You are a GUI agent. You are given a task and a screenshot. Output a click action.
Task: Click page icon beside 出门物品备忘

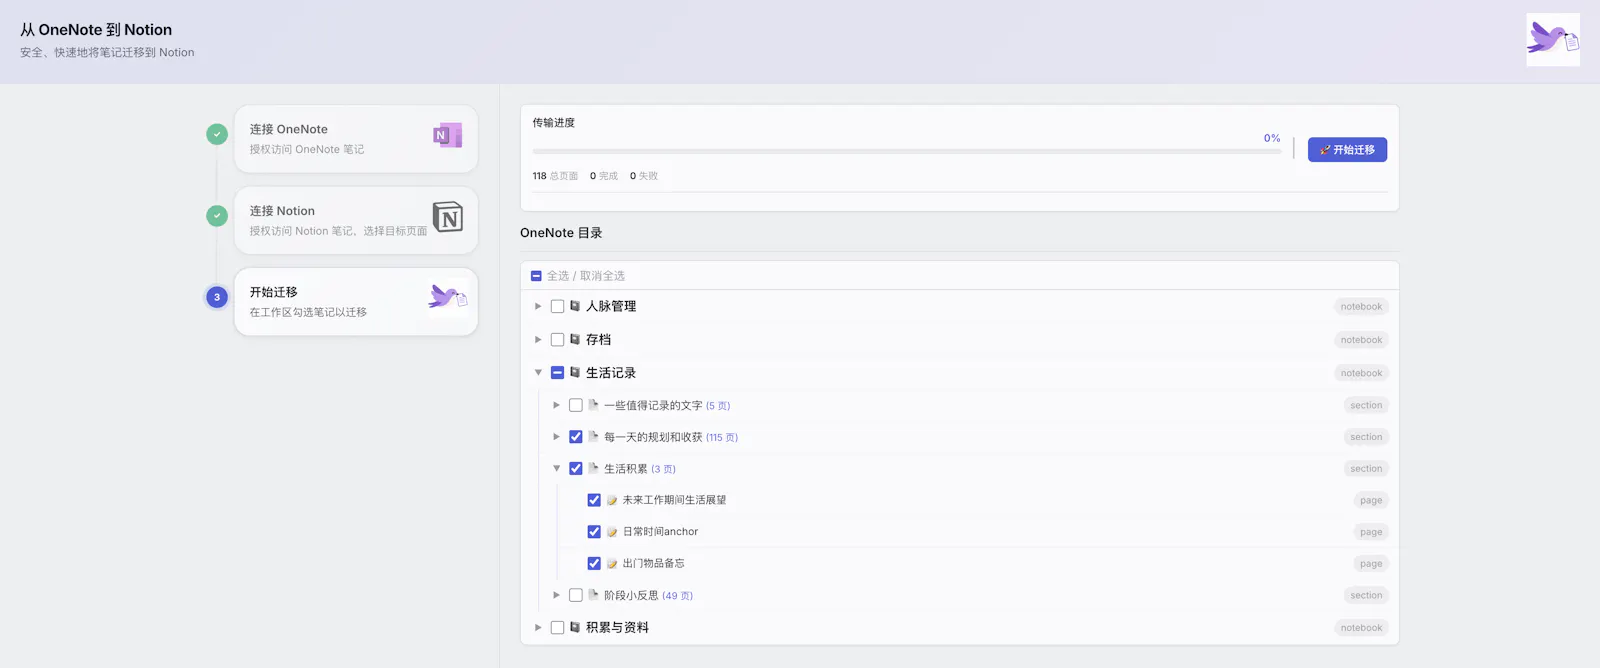612,564
